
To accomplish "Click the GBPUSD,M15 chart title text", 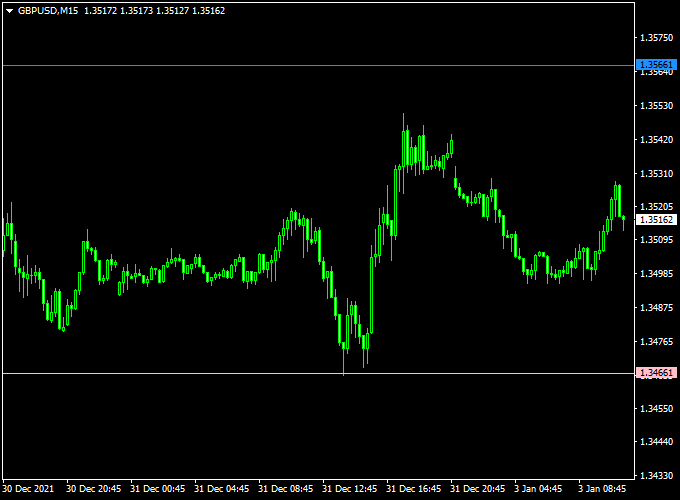I will click(x=48, y=10).
